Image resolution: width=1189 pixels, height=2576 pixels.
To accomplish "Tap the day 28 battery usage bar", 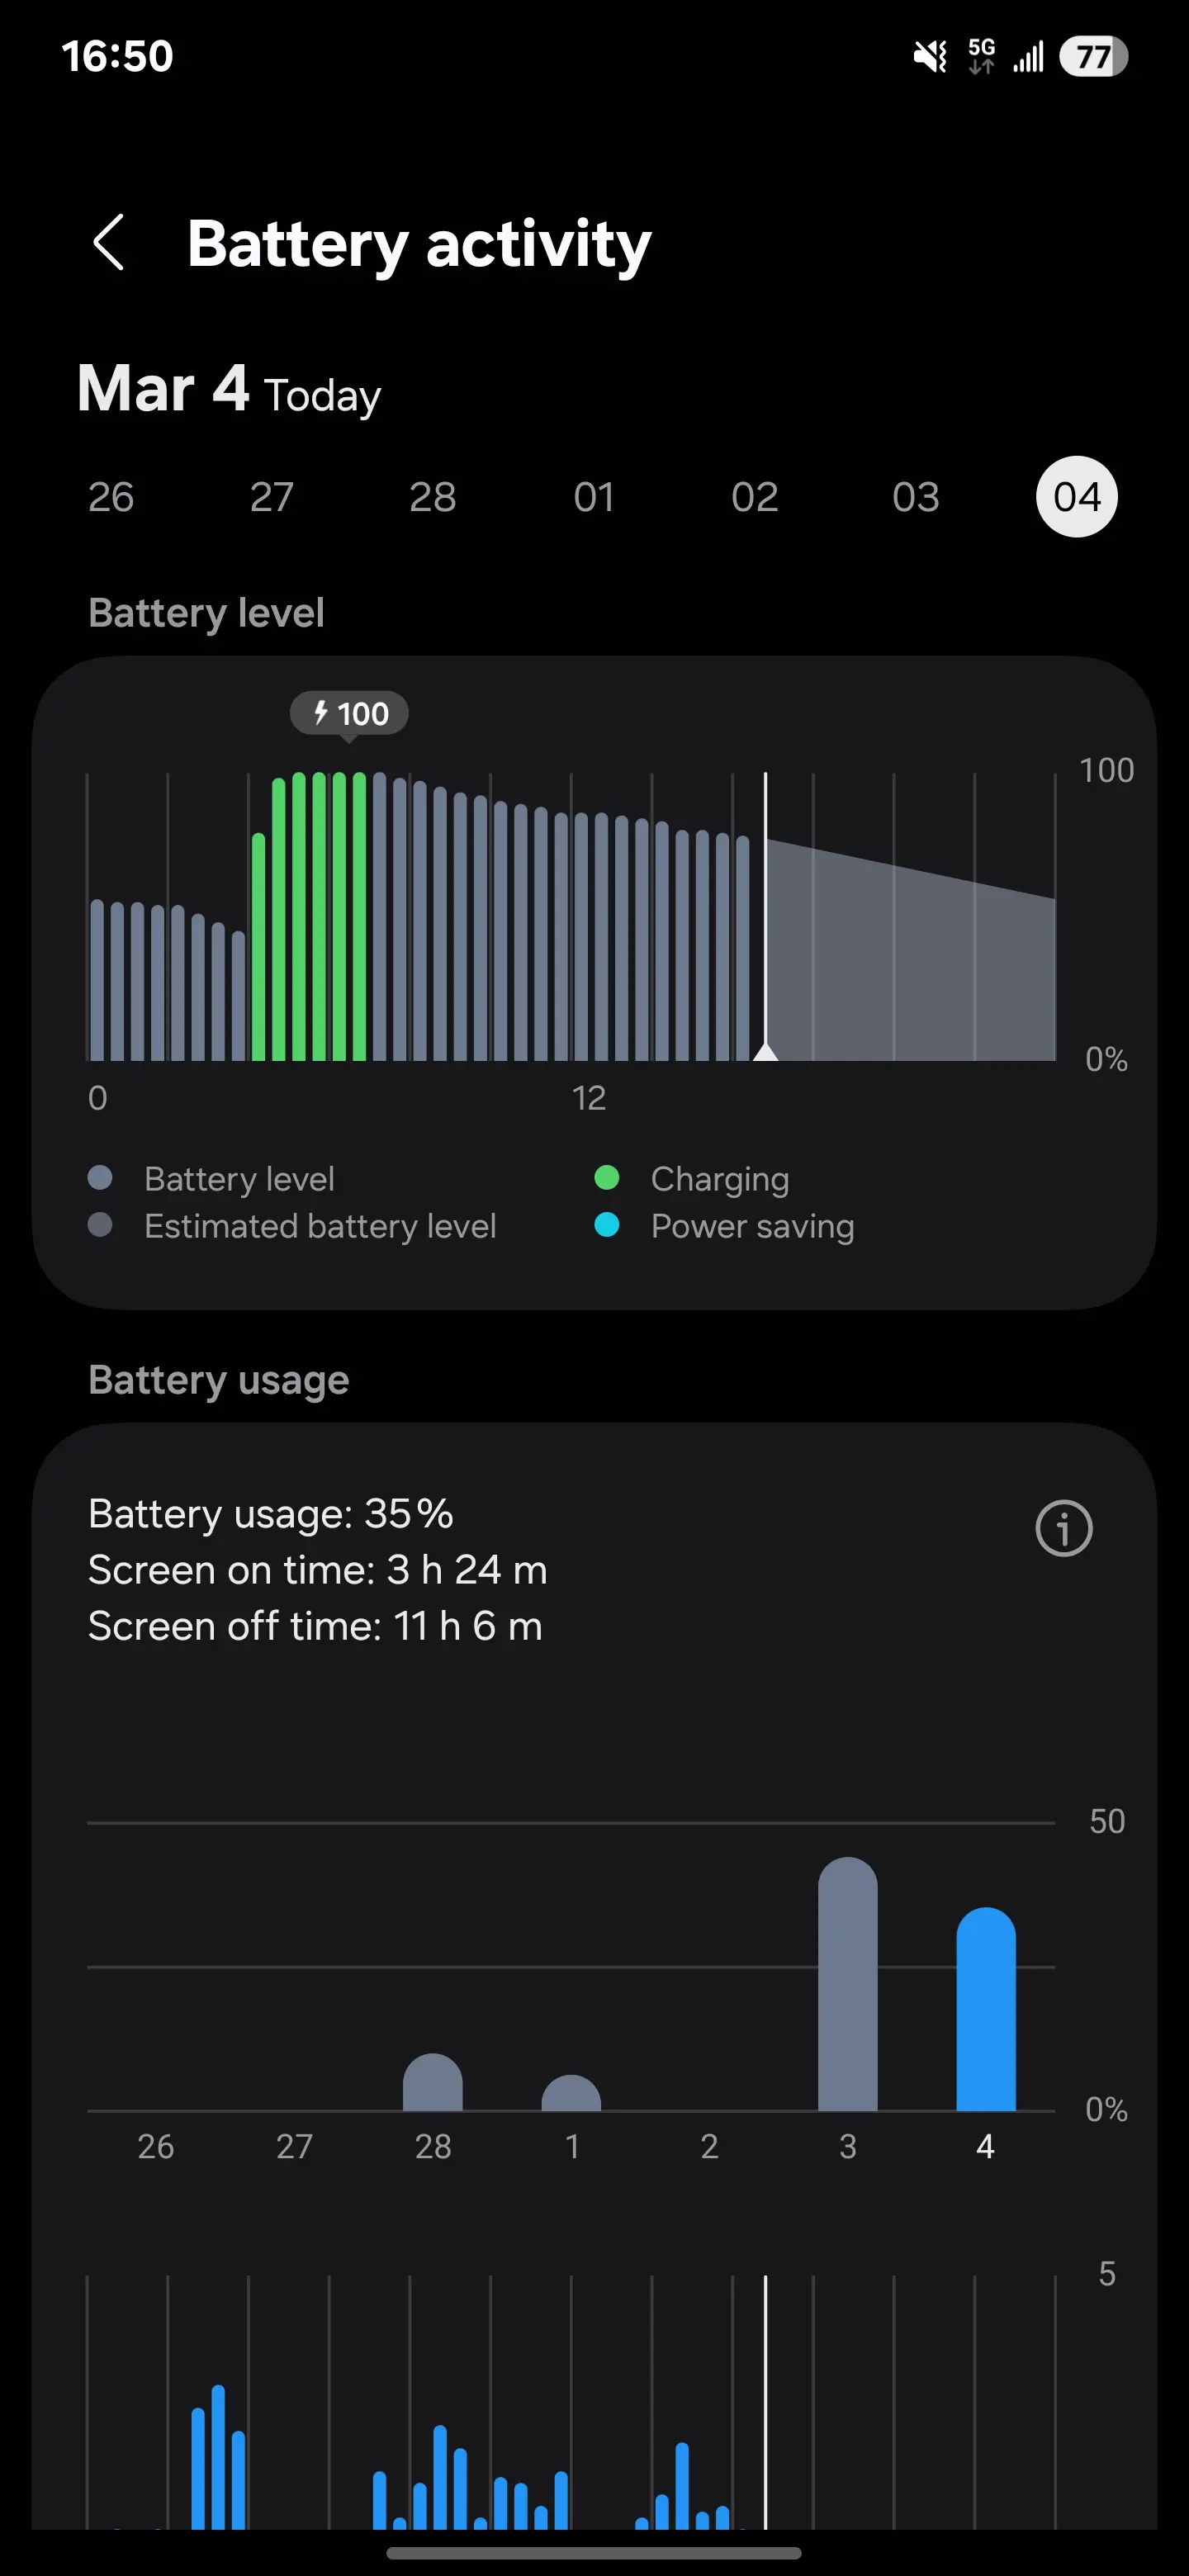I will pyautogui.click(x=433, y=2082).
